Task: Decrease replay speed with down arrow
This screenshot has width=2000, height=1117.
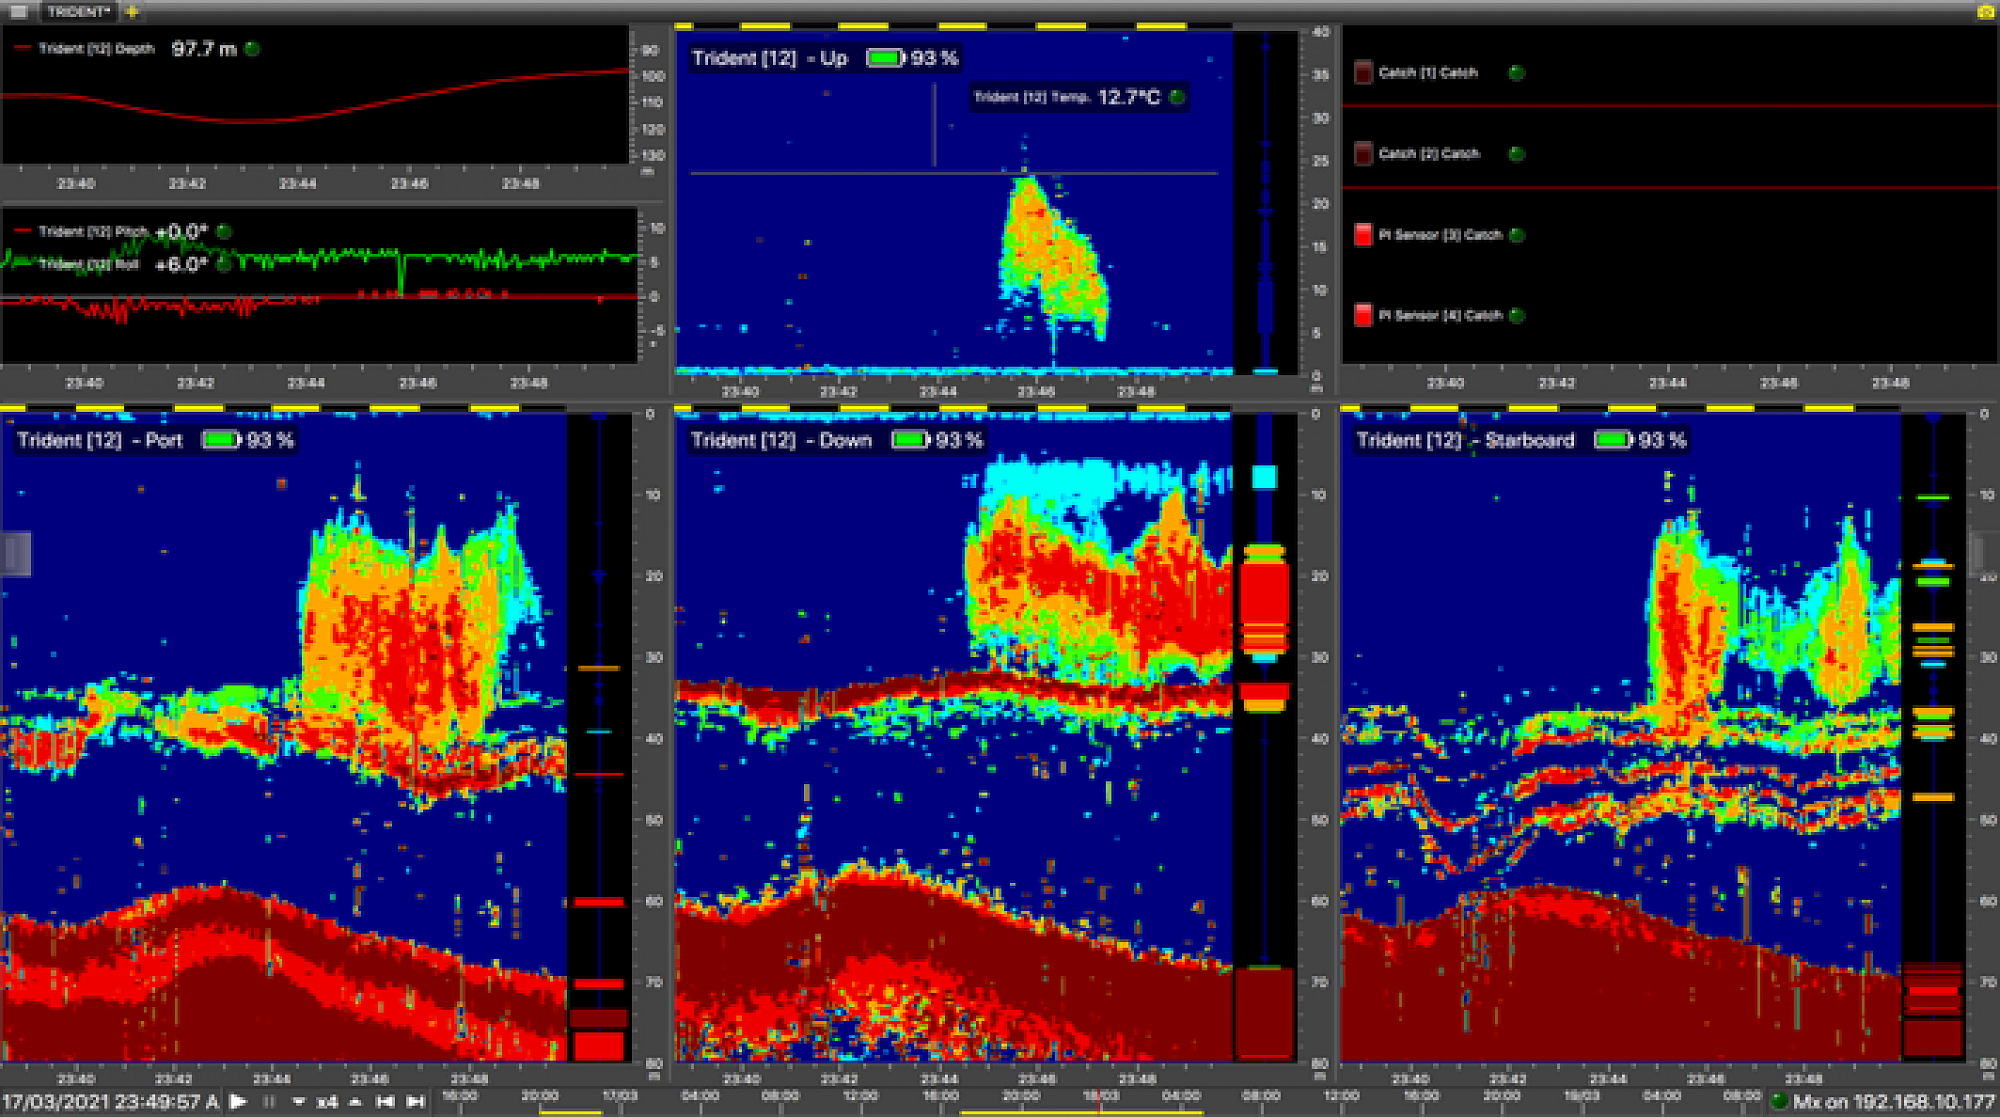Action: [298, 1102]
